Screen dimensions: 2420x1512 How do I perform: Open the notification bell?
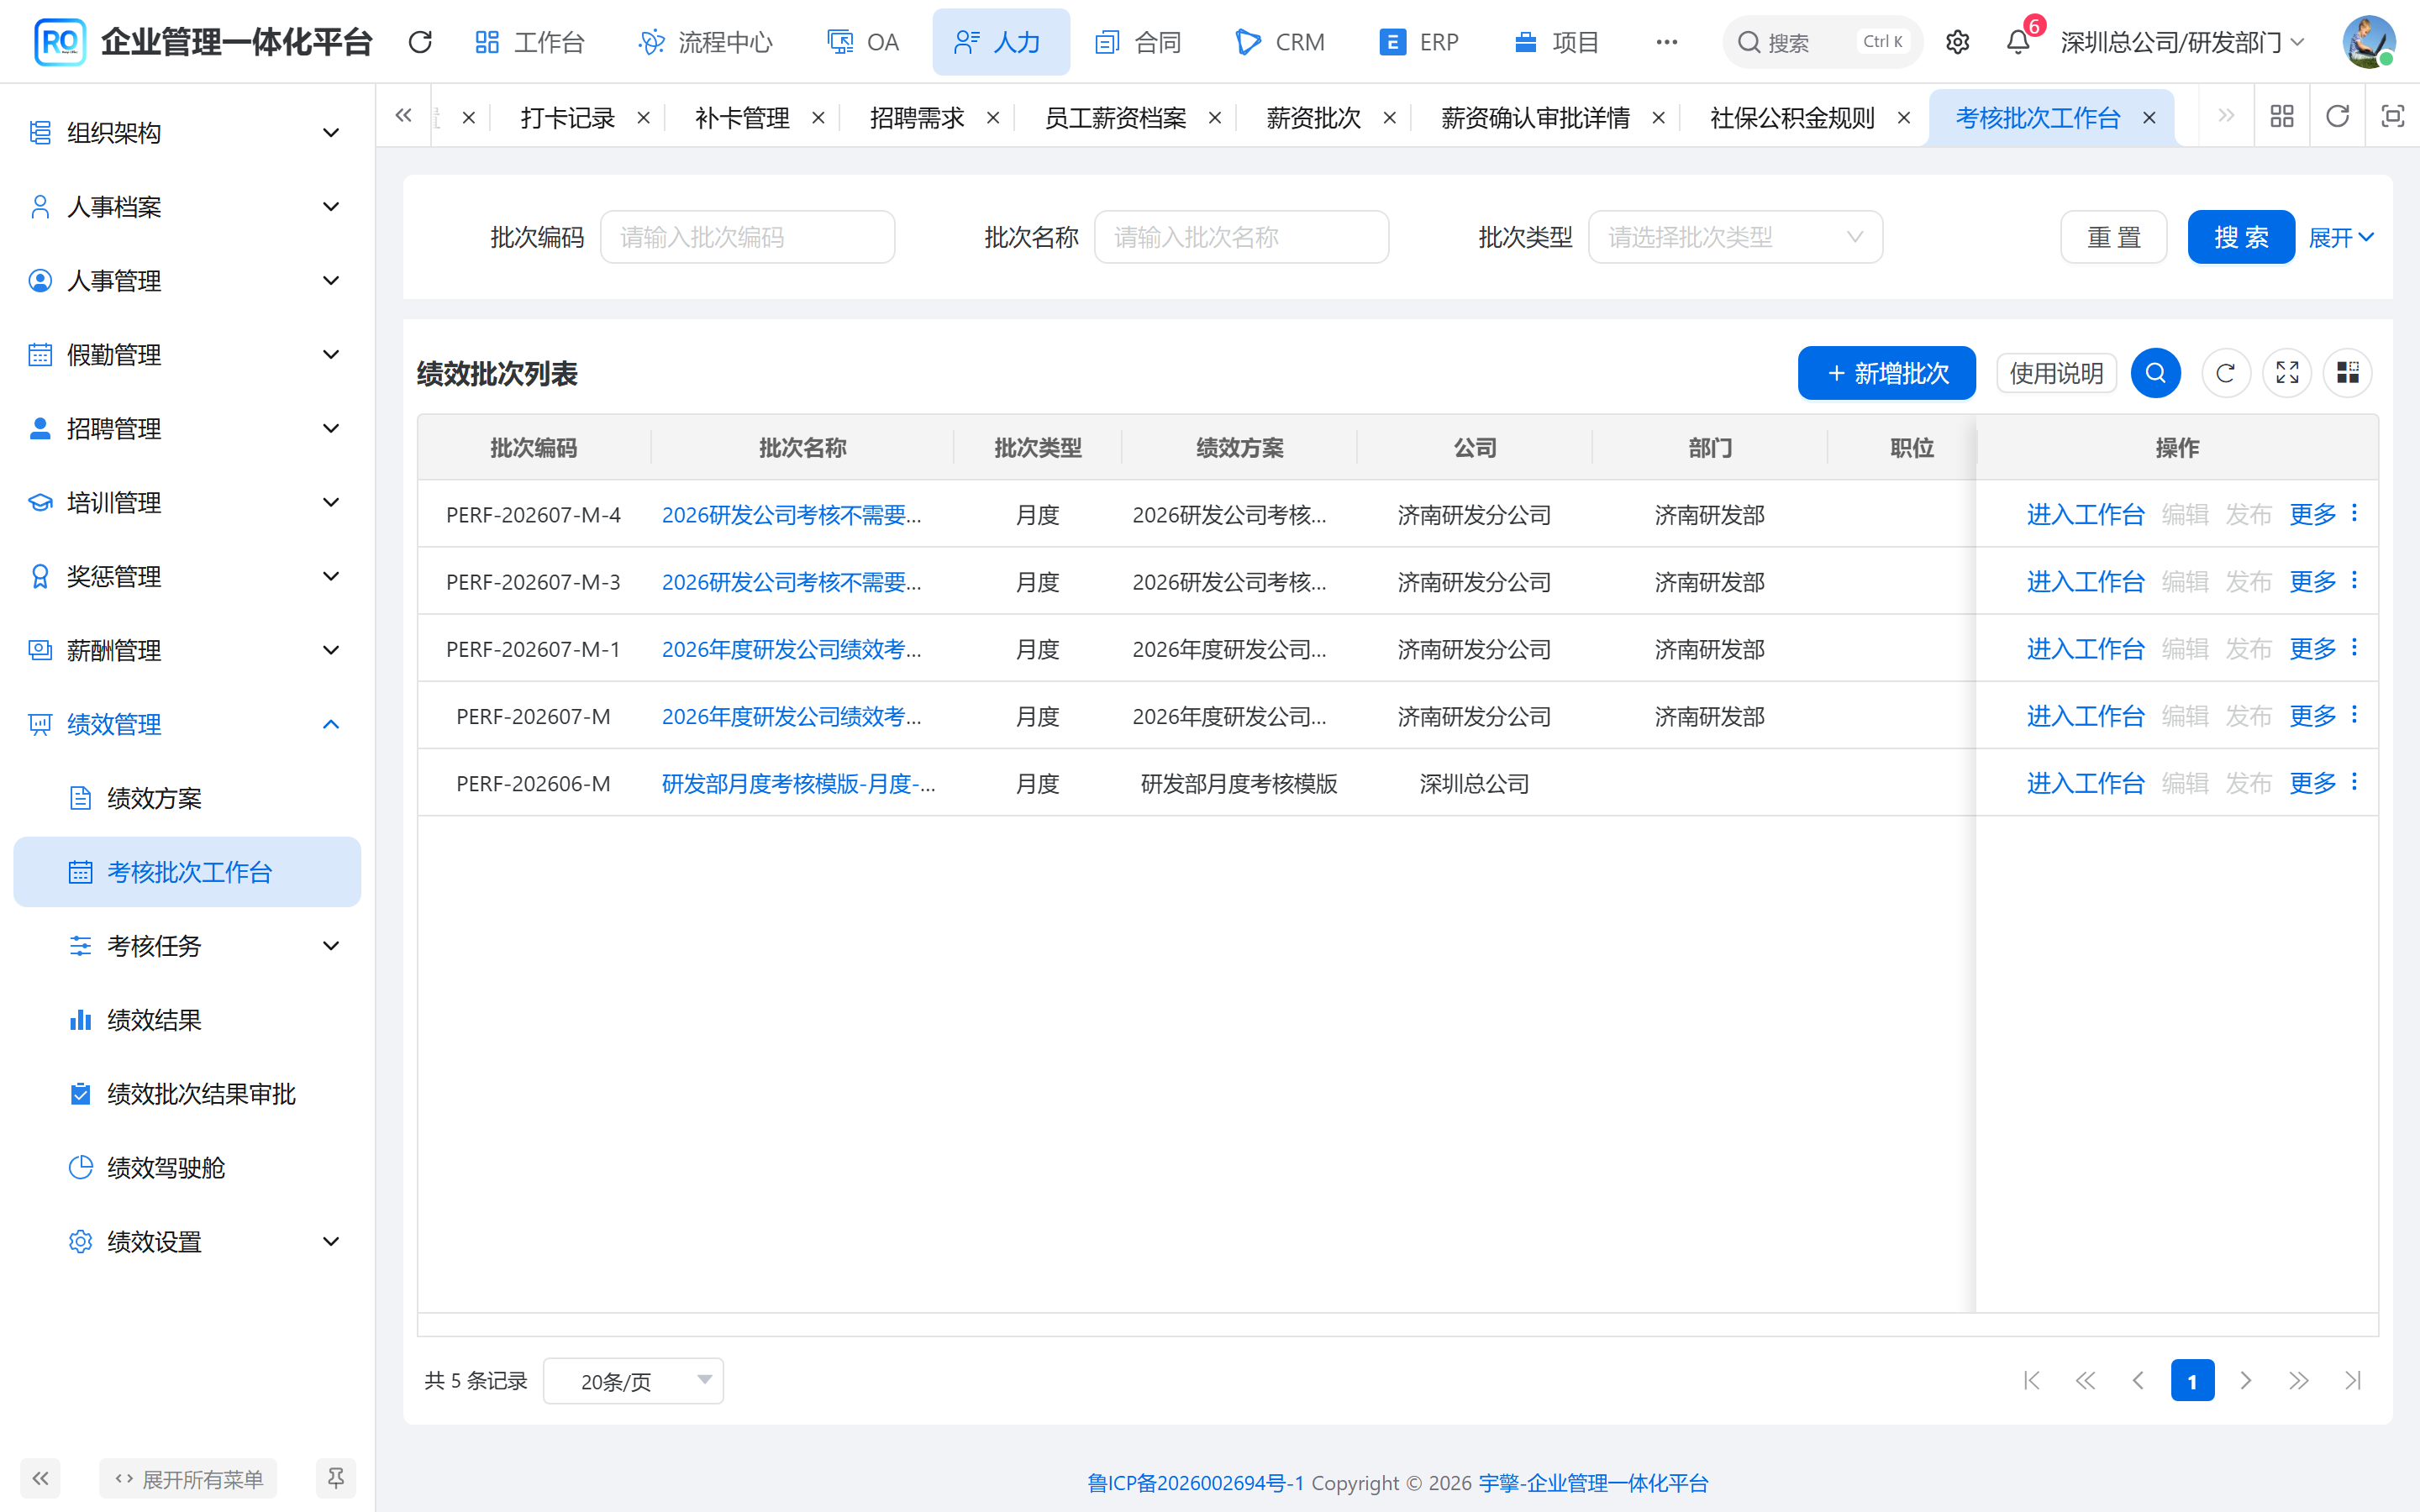(2018, 42)
